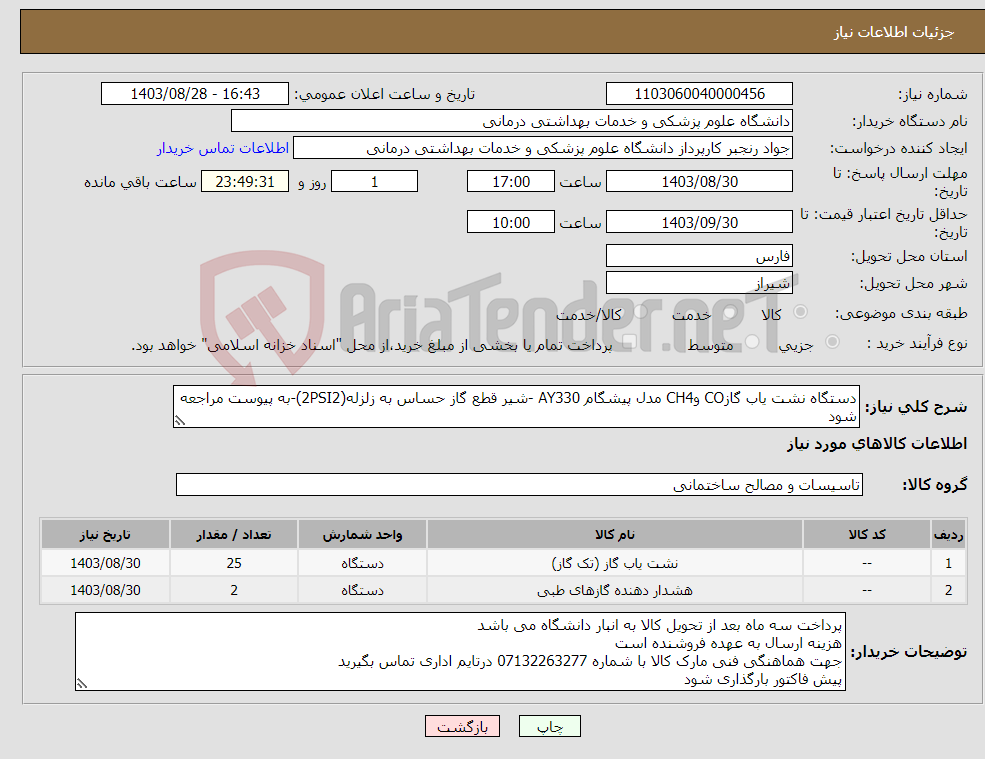
Task: Click the row number 1 cell
Action: coord(948,563)
